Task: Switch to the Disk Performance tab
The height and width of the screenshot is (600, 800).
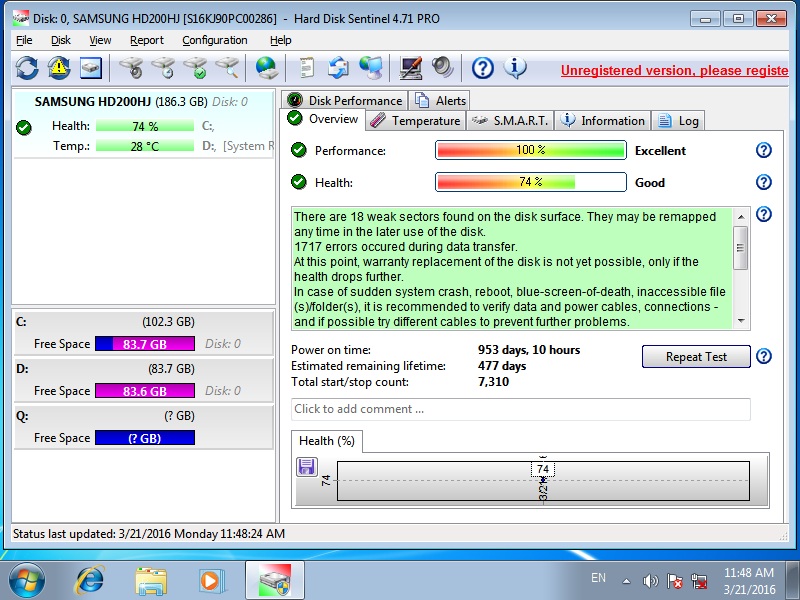Action: 344,101
